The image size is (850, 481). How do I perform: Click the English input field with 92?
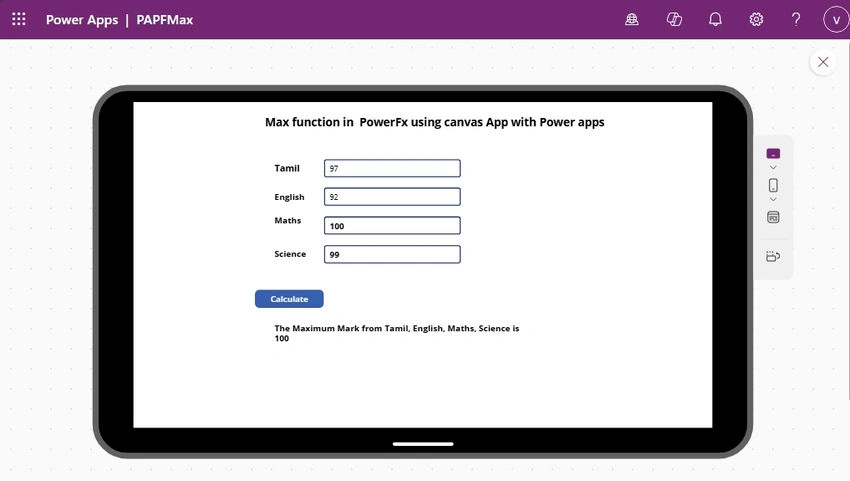[x=392, y=197]
